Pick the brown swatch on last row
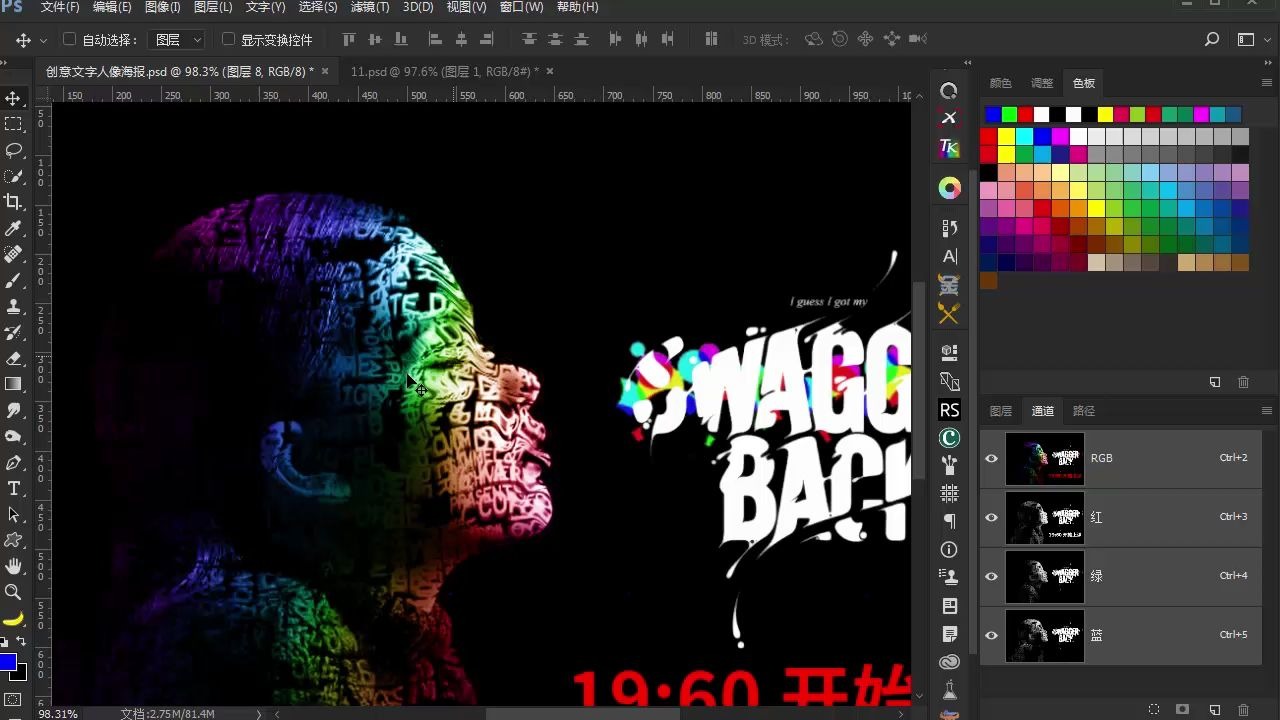This screenshot has height=720, width=1280. pyautogui.click(x=989, y=281)
